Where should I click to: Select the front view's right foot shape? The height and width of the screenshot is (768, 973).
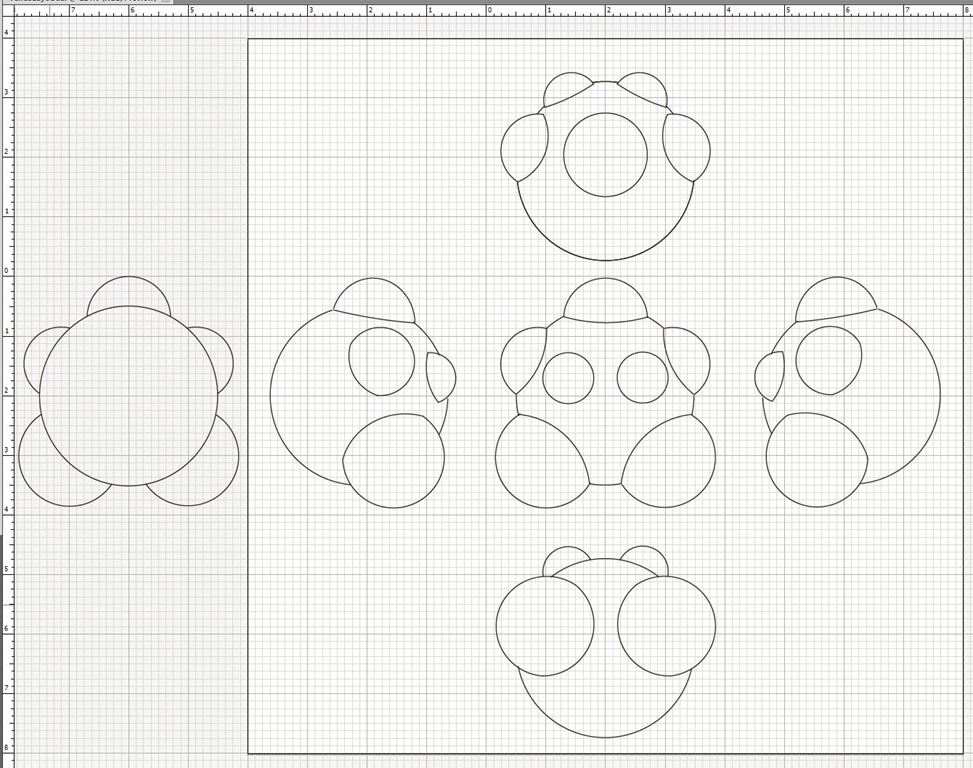(670, 462)
